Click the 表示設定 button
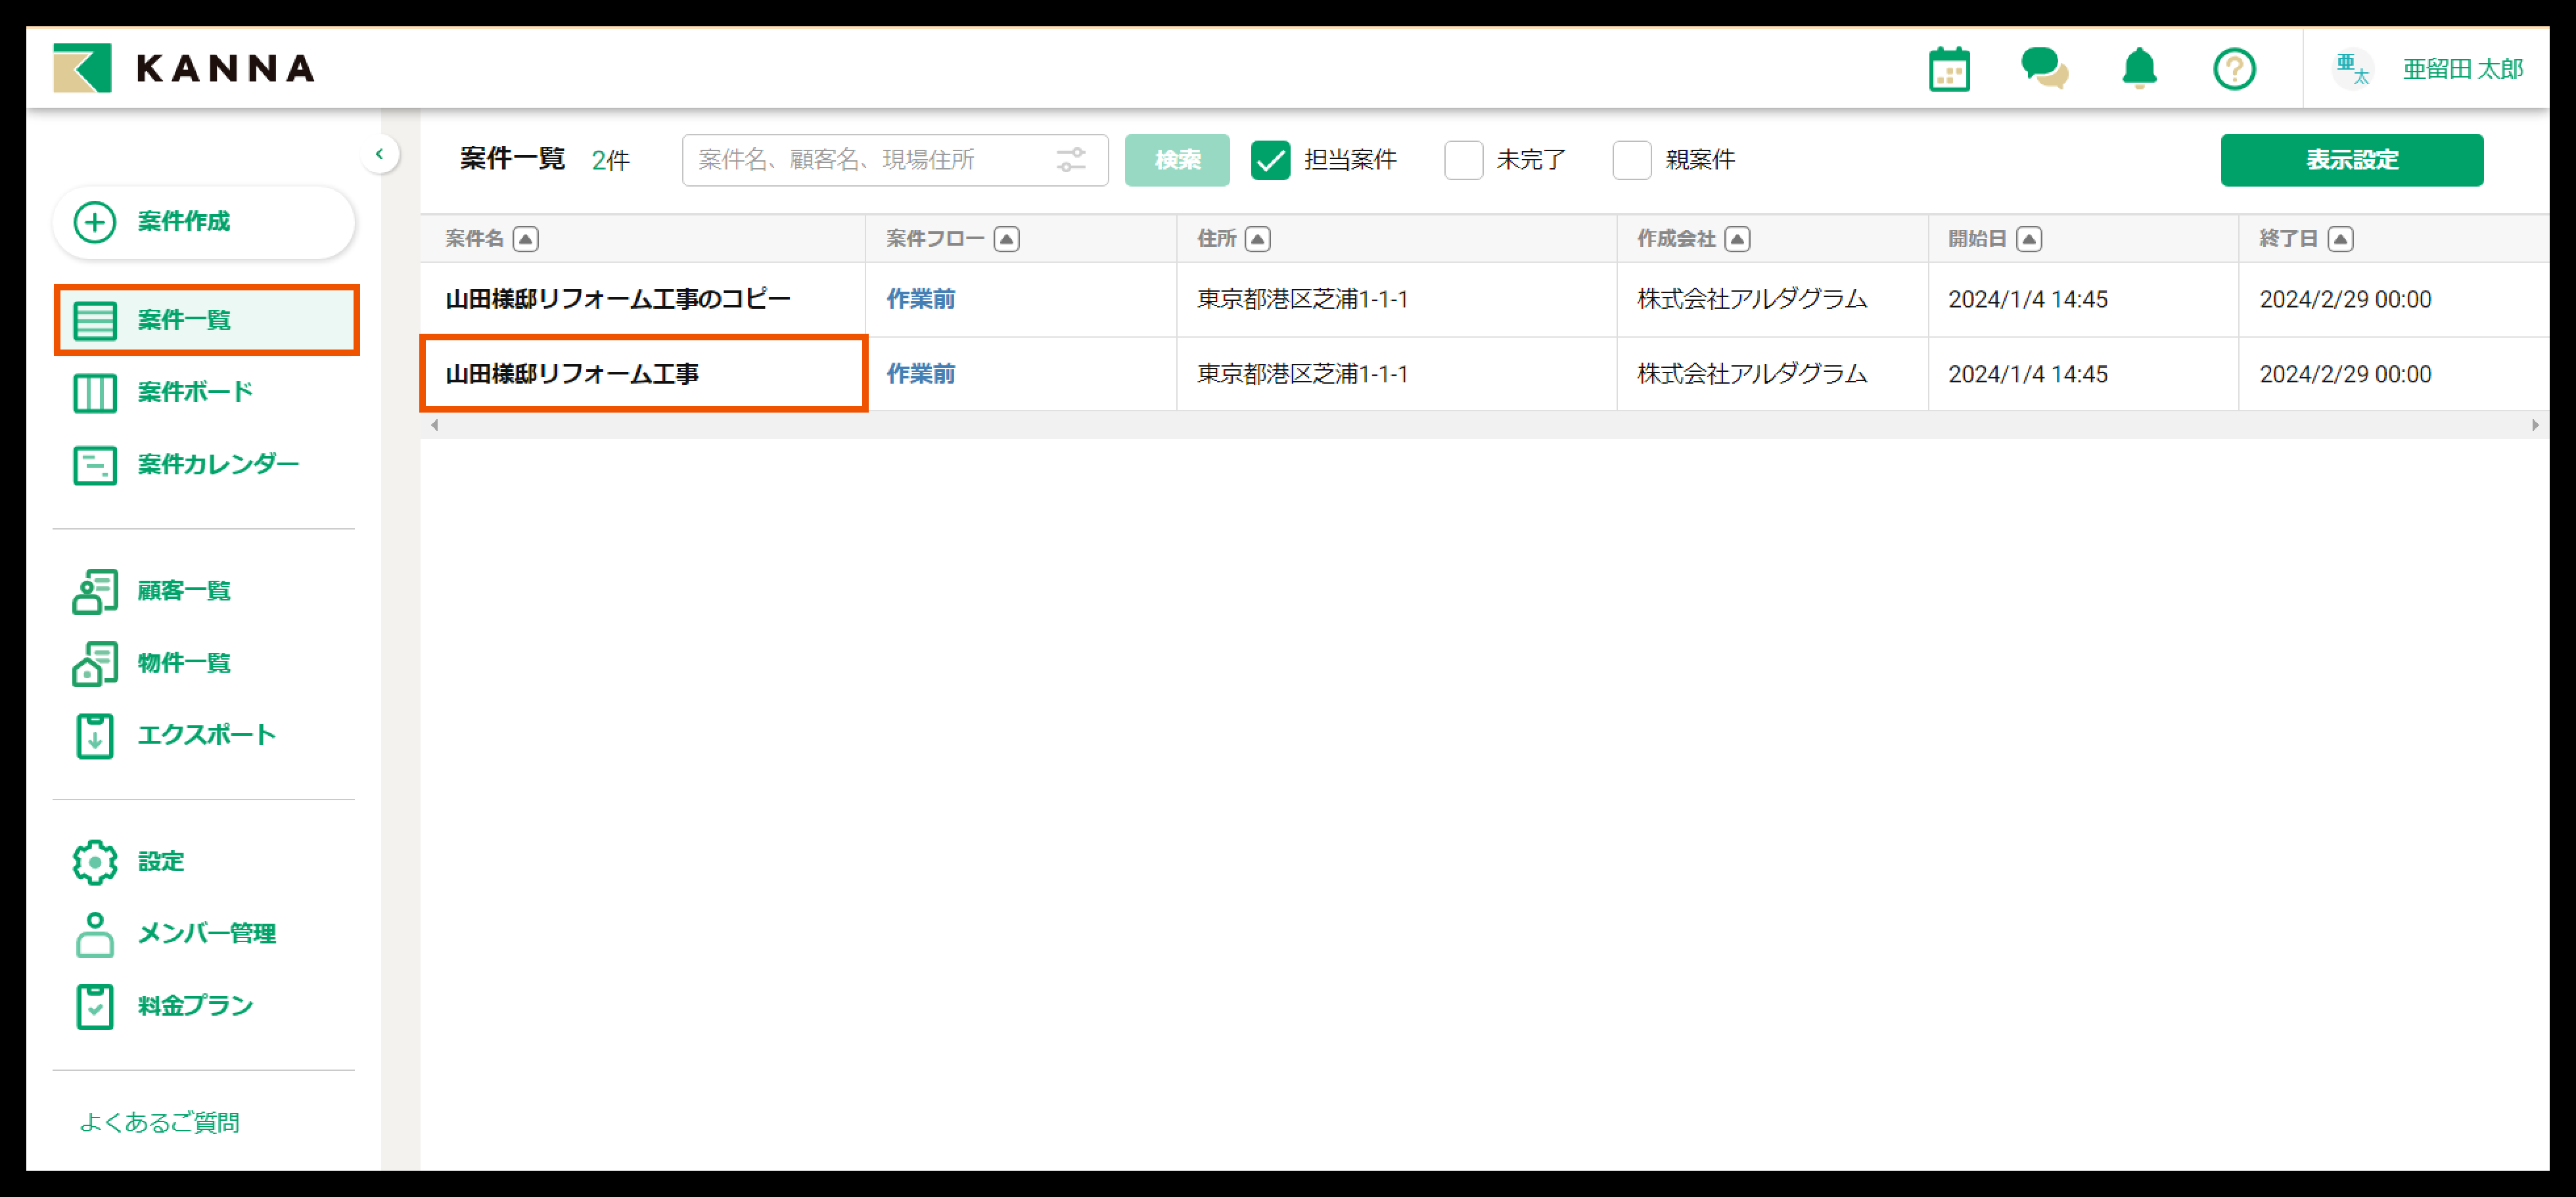Viewport: 2576px width, 1197px height. point(2352,160)
